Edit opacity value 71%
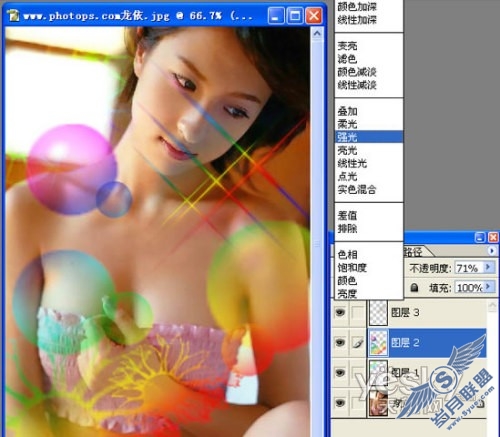Viewport: 500px width, 437px height. (x=469, y=268)
